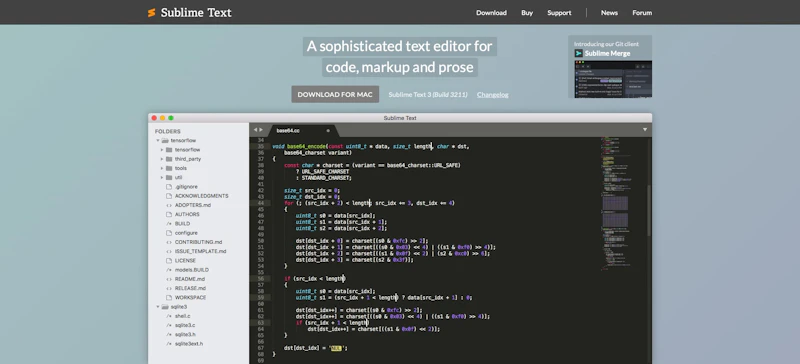This screenshot has height=364, width=800.
Task: Click line number 44 in the gutter
Action: 261,203
